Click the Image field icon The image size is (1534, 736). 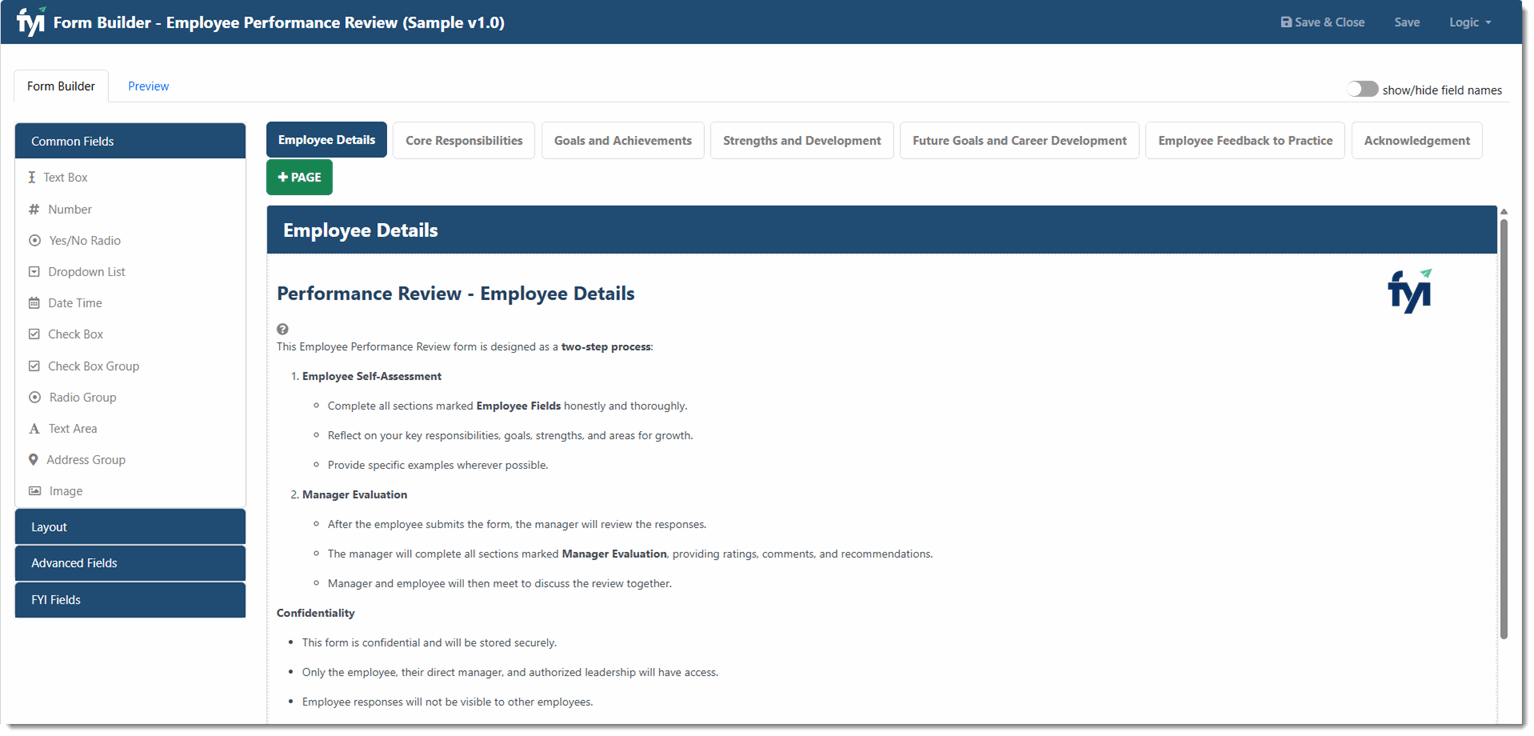pyautogui.click(x=35, y=491)
